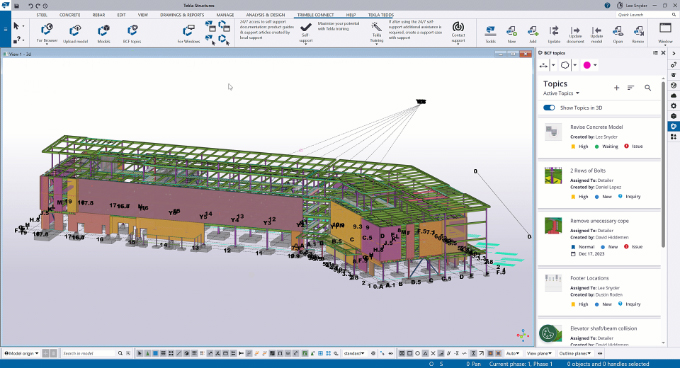Switch to the REBAR ribbon tab
Image resolution: width=680 pixels, height=368 pixels.
(x=99, y=15)
